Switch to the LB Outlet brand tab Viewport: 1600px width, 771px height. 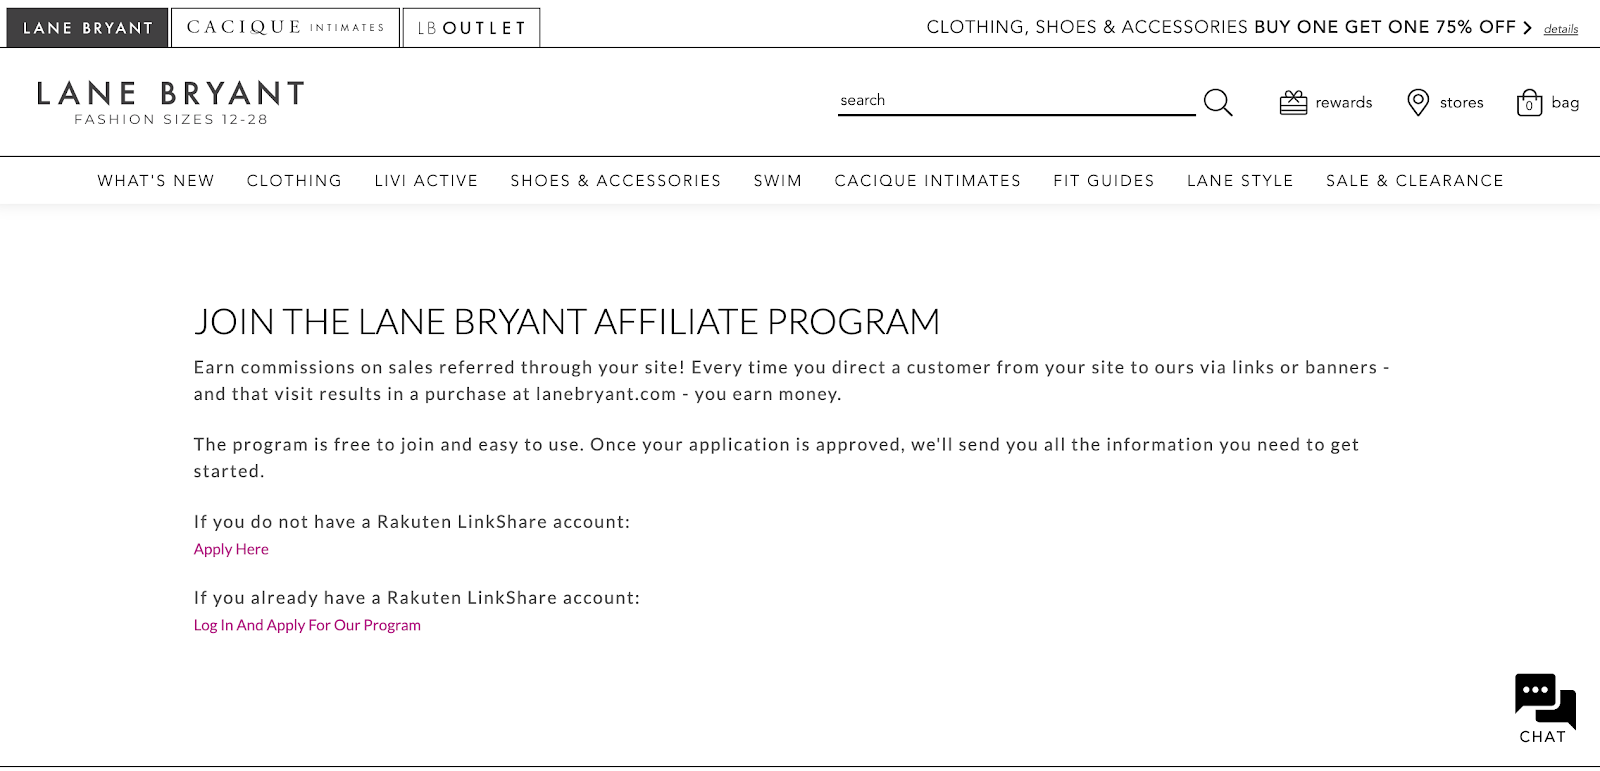[471, 28]
